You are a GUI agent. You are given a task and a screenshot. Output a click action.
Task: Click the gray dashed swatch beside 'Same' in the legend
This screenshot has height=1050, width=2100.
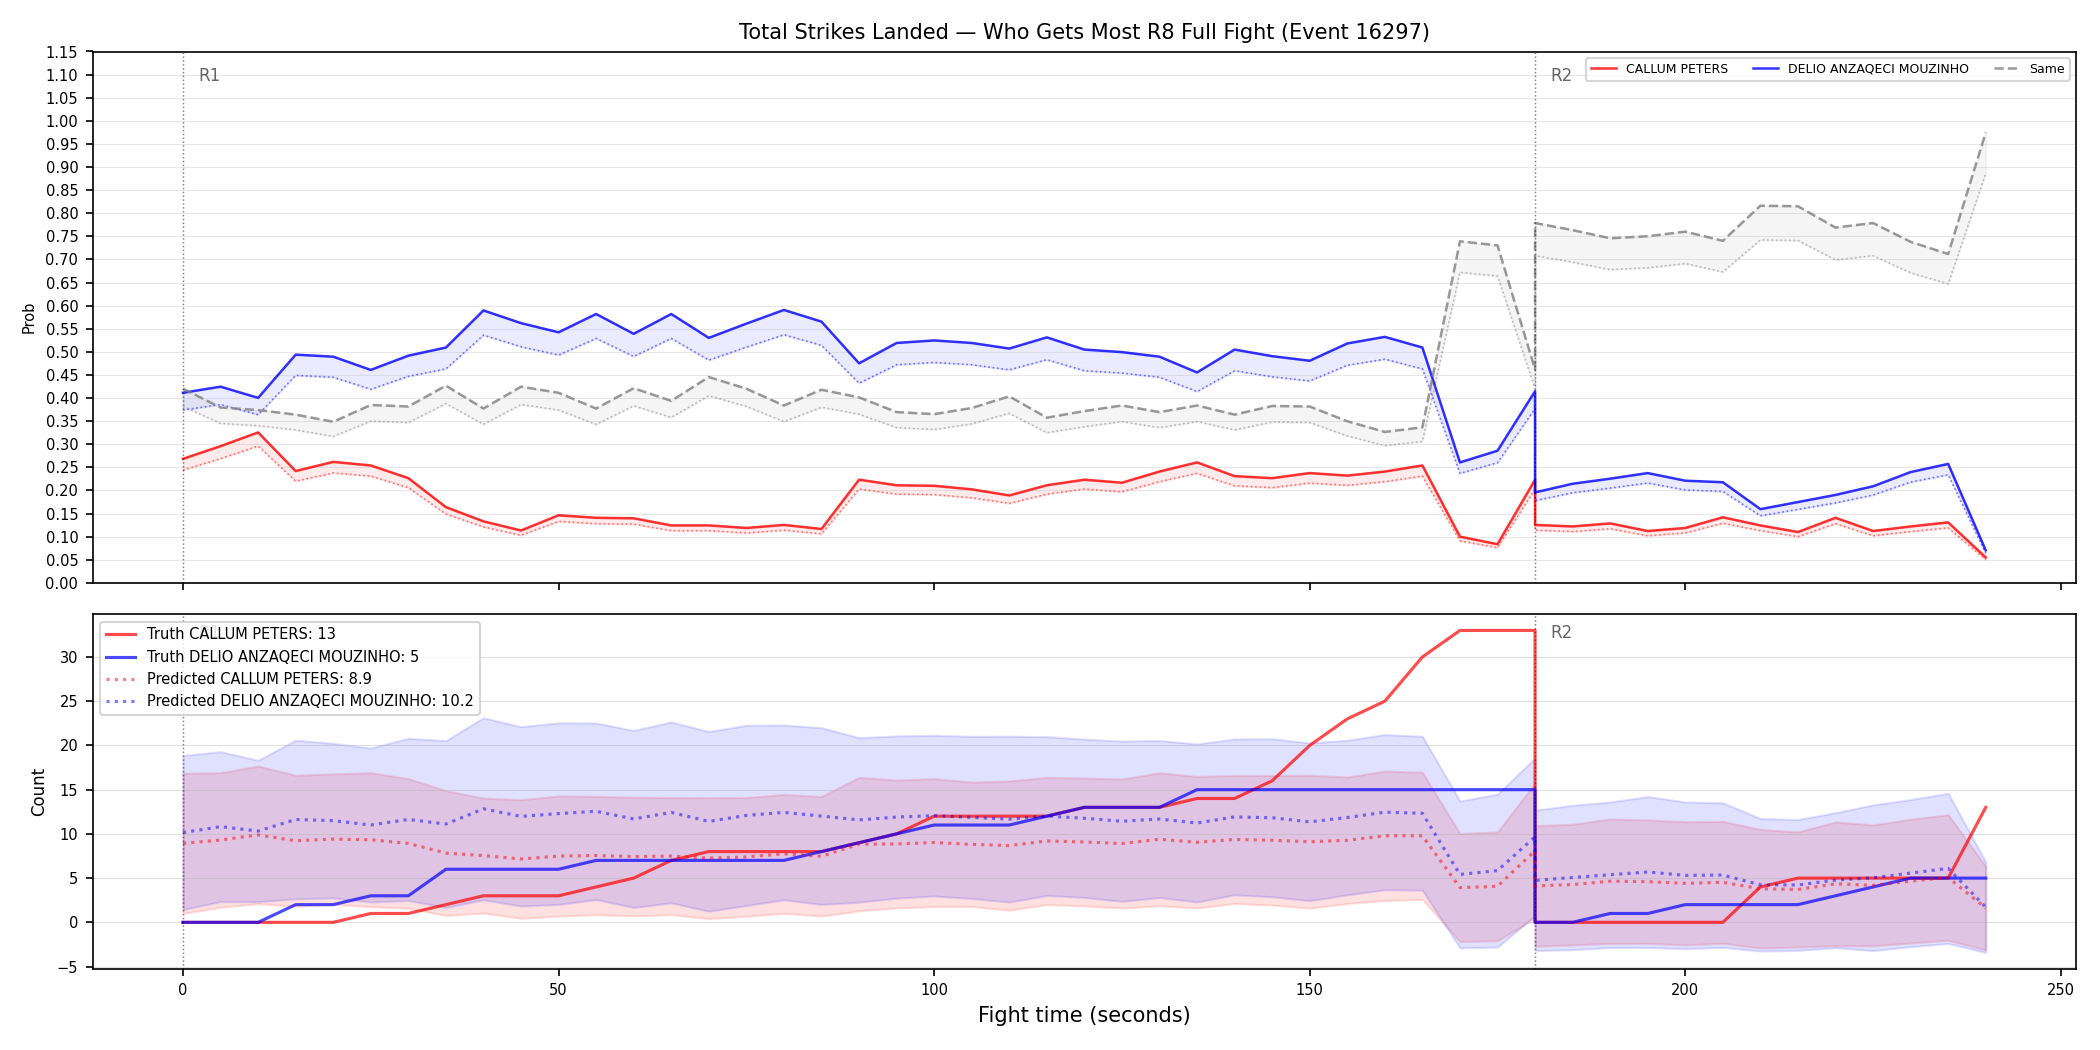(2007, 69)
